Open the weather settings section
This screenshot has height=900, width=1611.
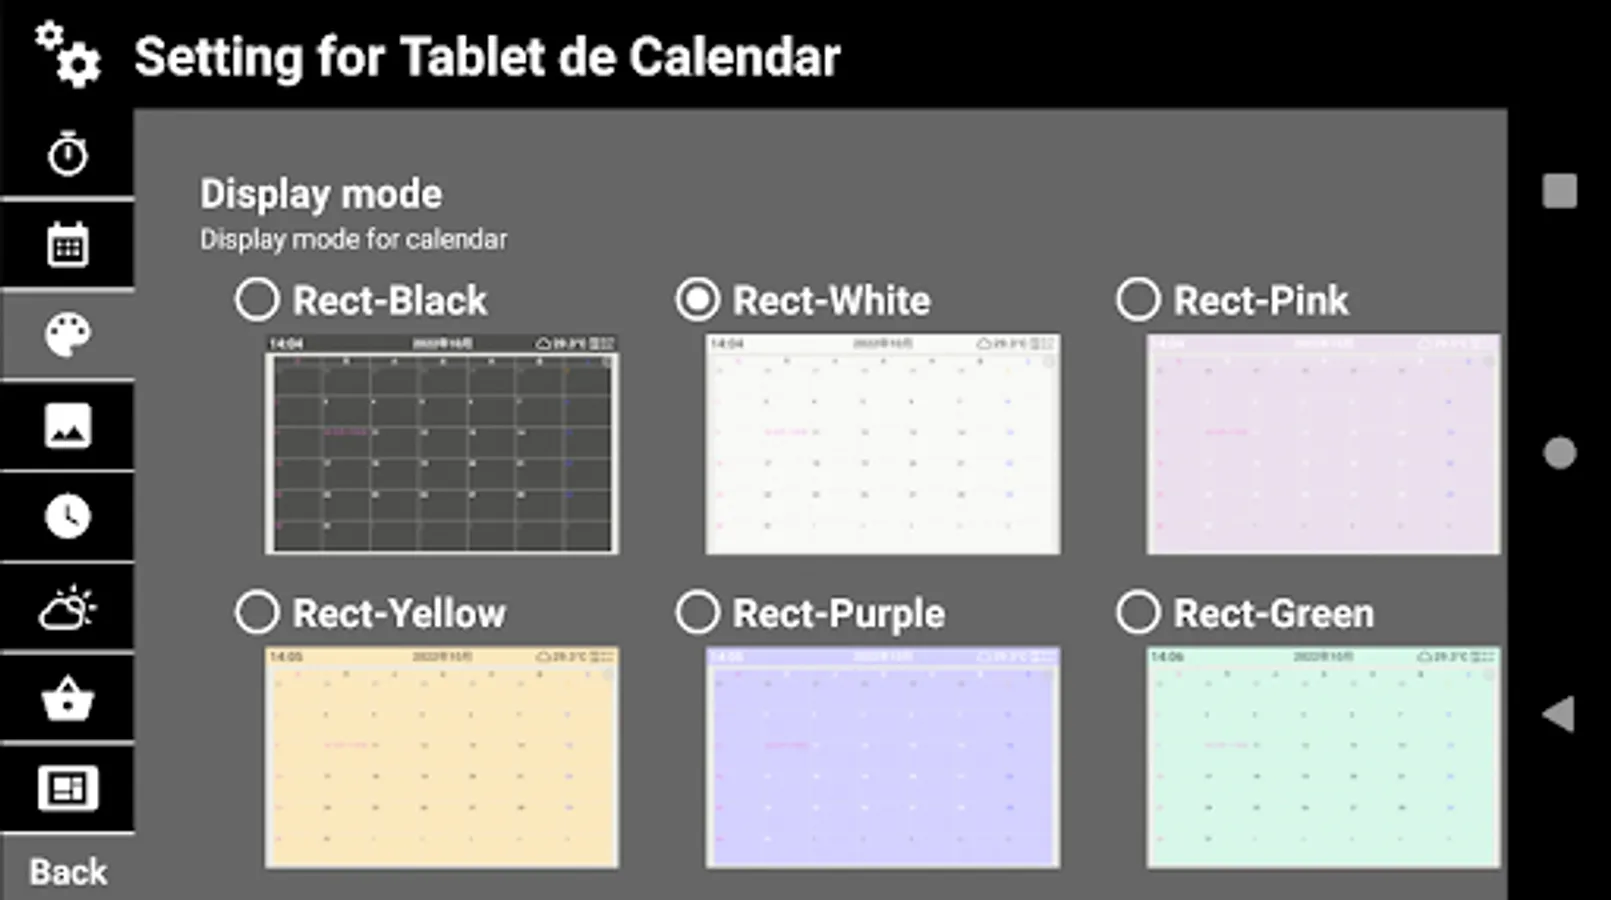coord(66,607)
